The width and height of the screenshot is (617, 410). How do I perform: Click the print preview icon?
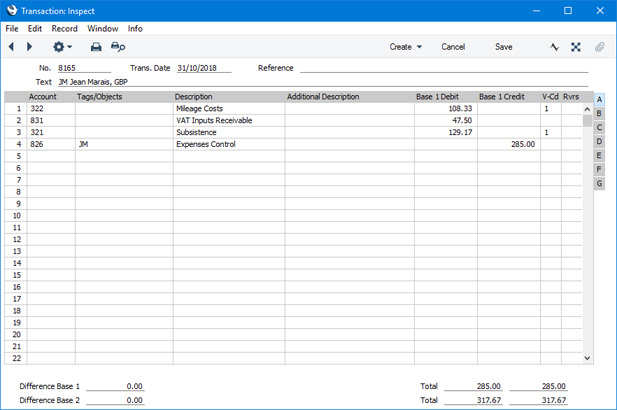tap(118, 47)
